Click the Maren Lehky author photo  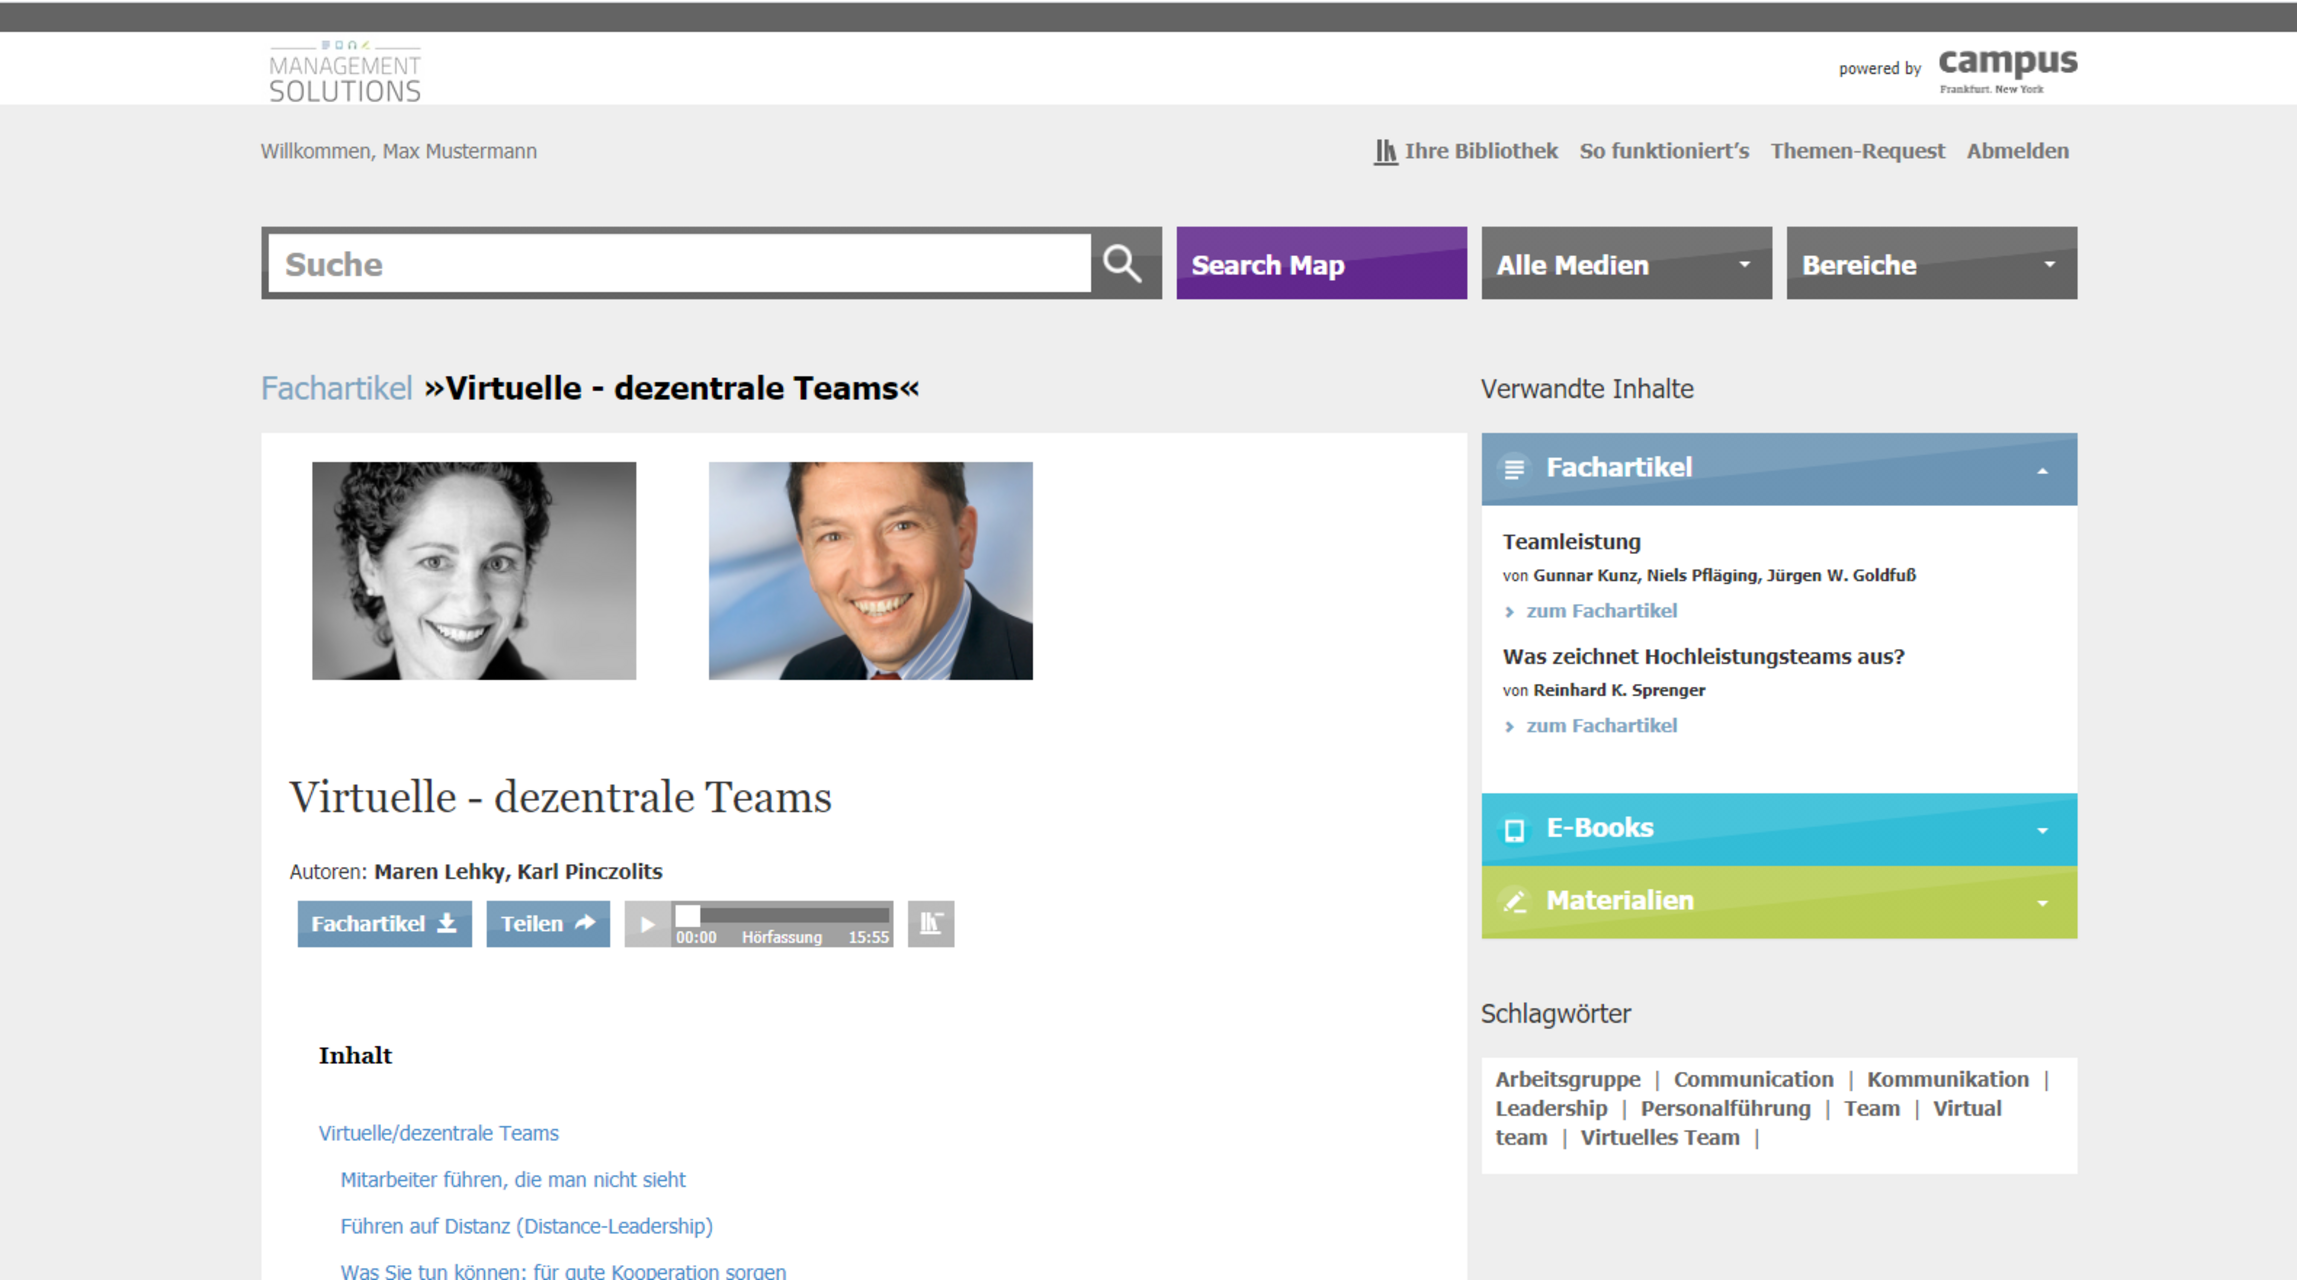474,571
